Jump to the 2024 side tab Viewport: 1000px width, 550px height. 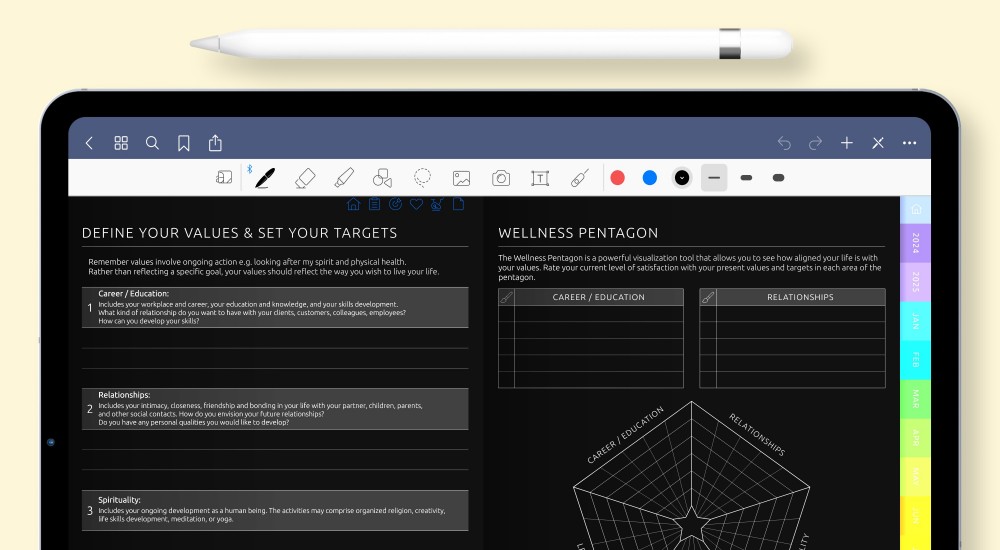coord(916,242)
